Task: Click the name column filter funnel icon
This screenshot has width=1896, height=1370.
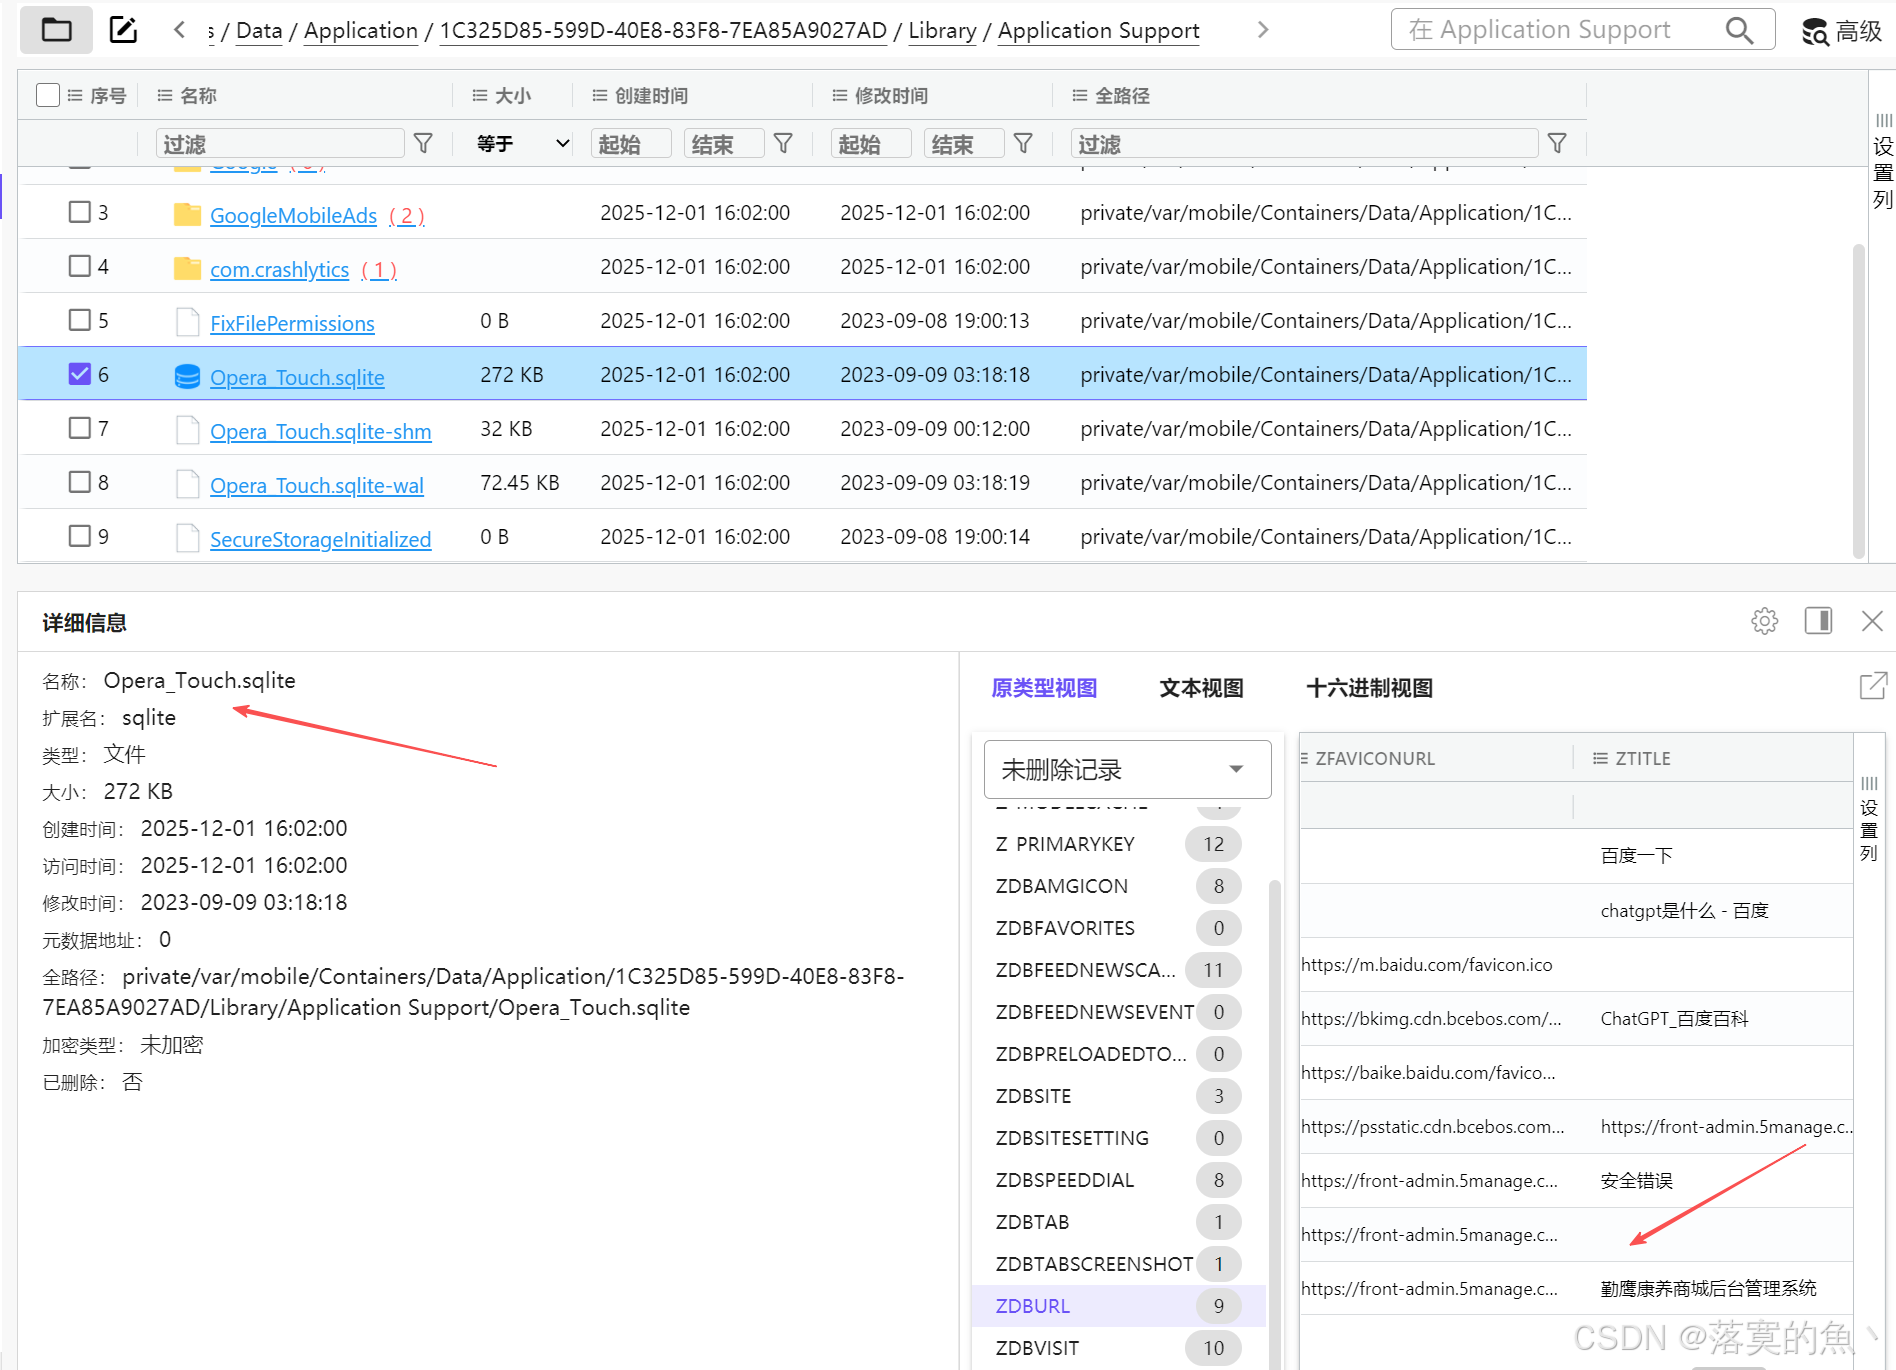Action: click(423, 144)
